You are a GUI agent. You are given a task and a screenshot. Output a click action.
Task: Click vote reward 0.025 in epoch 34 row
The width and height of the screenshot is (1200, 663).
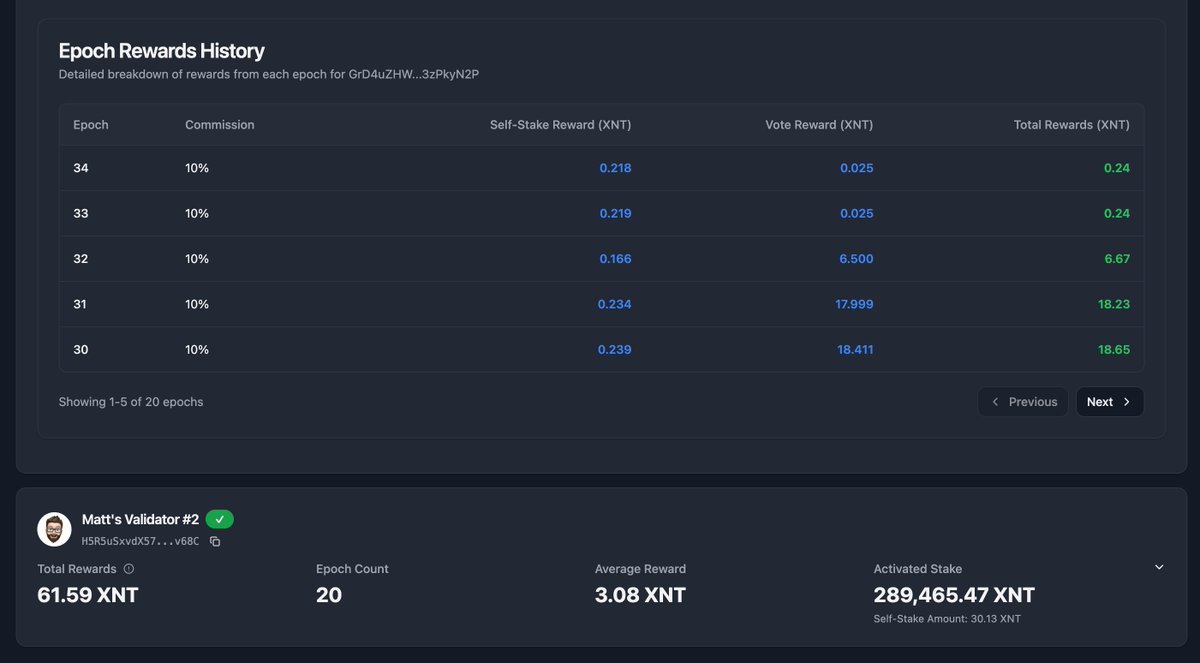(857, 168)
